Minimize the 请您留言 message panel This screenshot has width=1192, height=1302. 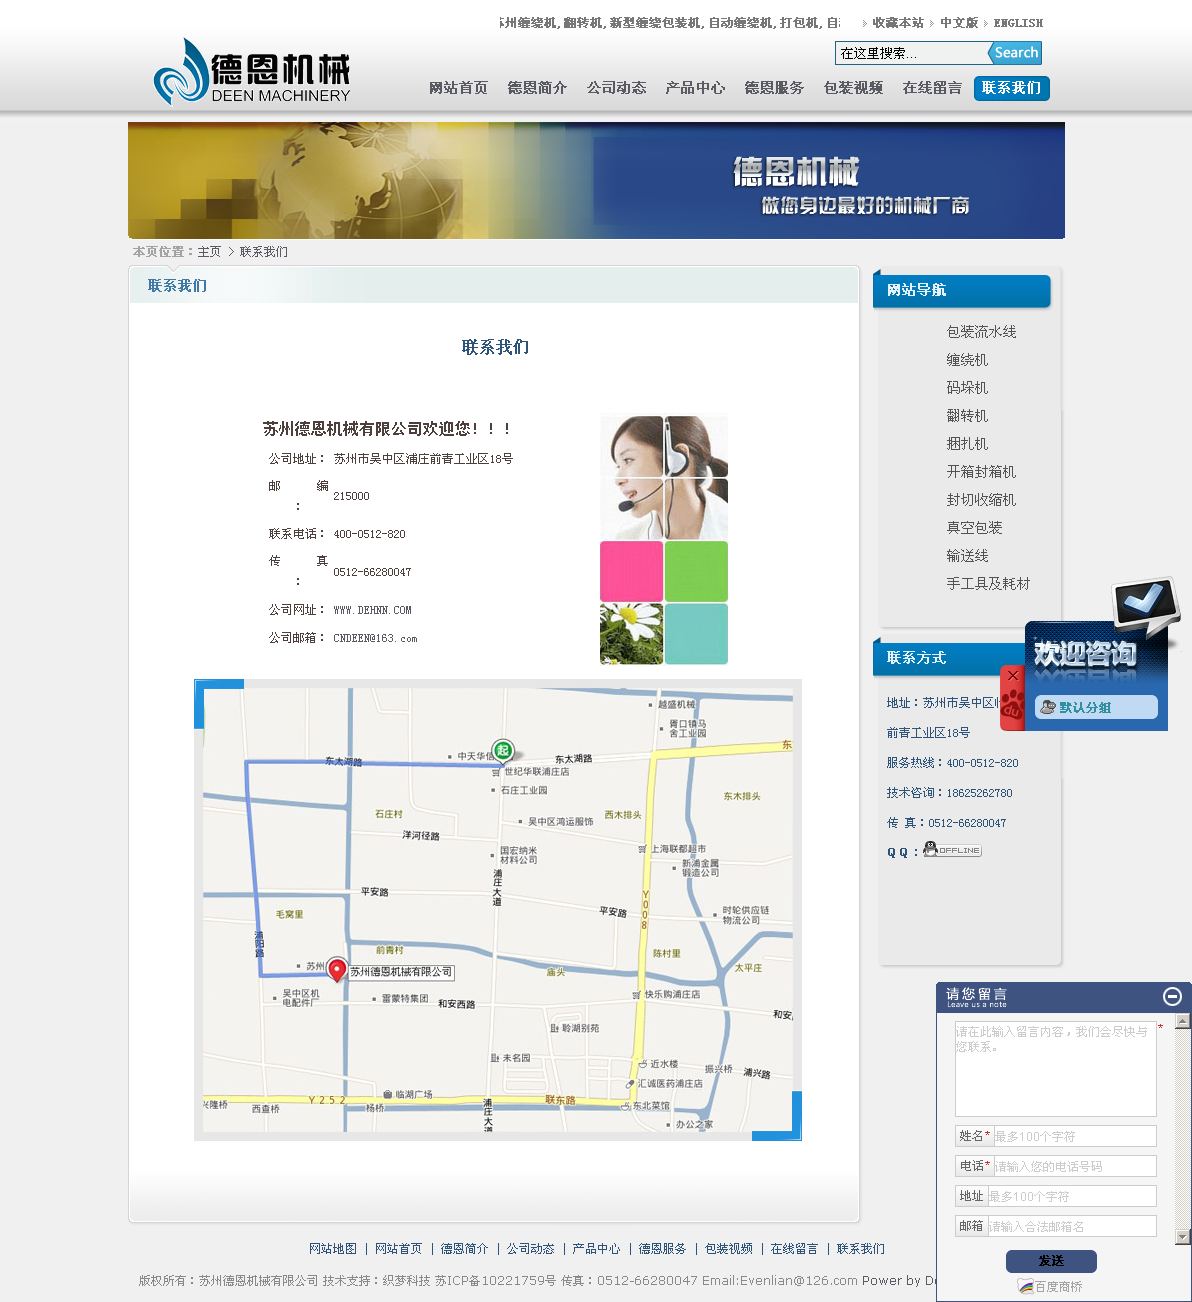click(1172, 996)
